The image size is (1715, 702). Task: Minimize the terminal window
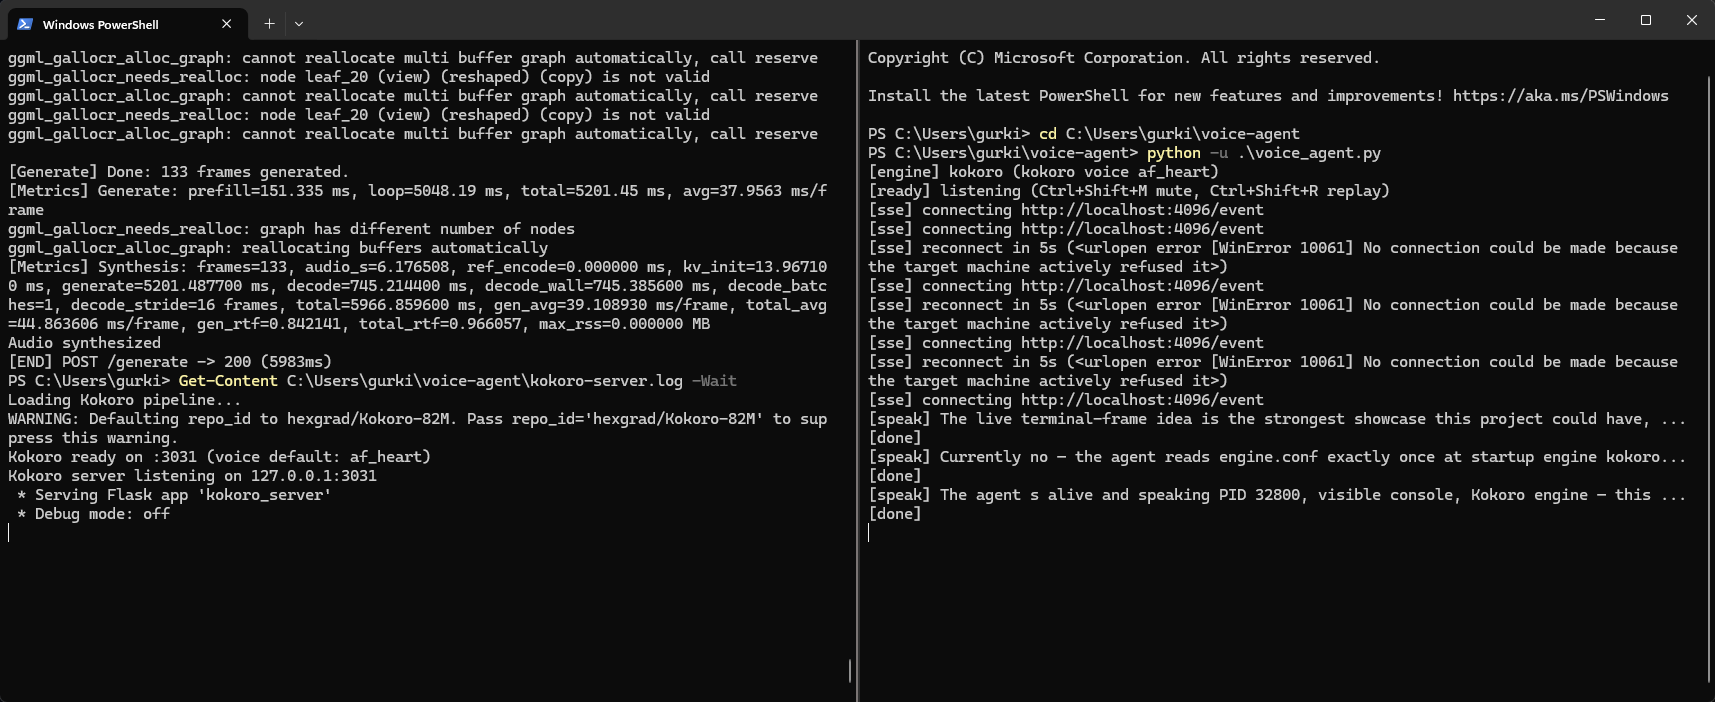(x=1600, y=20)
